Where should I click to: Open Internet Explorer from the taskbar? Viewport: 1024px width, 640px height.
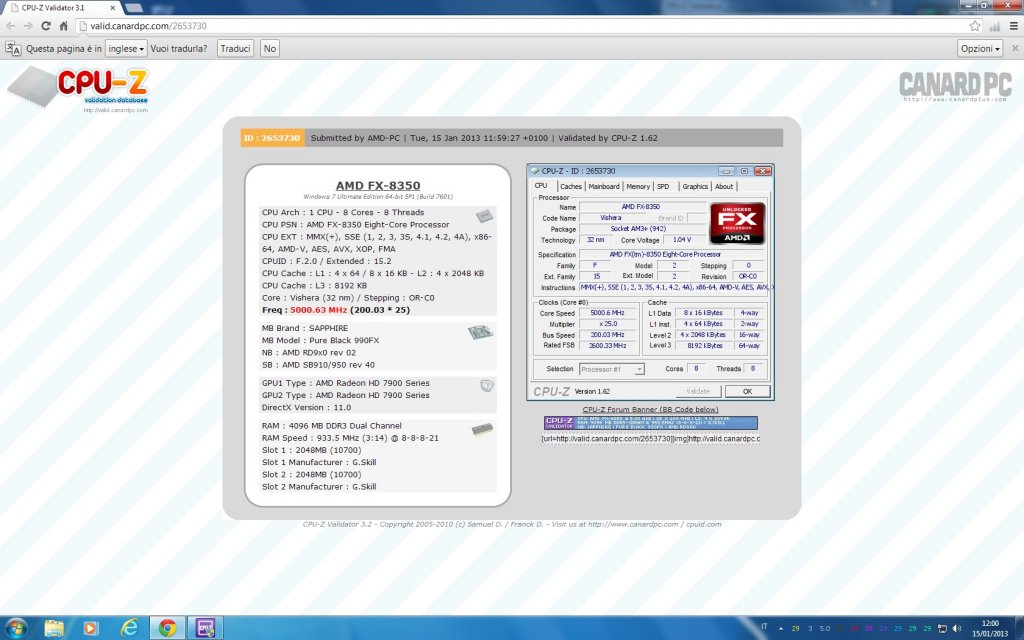[x=129, y=628]
